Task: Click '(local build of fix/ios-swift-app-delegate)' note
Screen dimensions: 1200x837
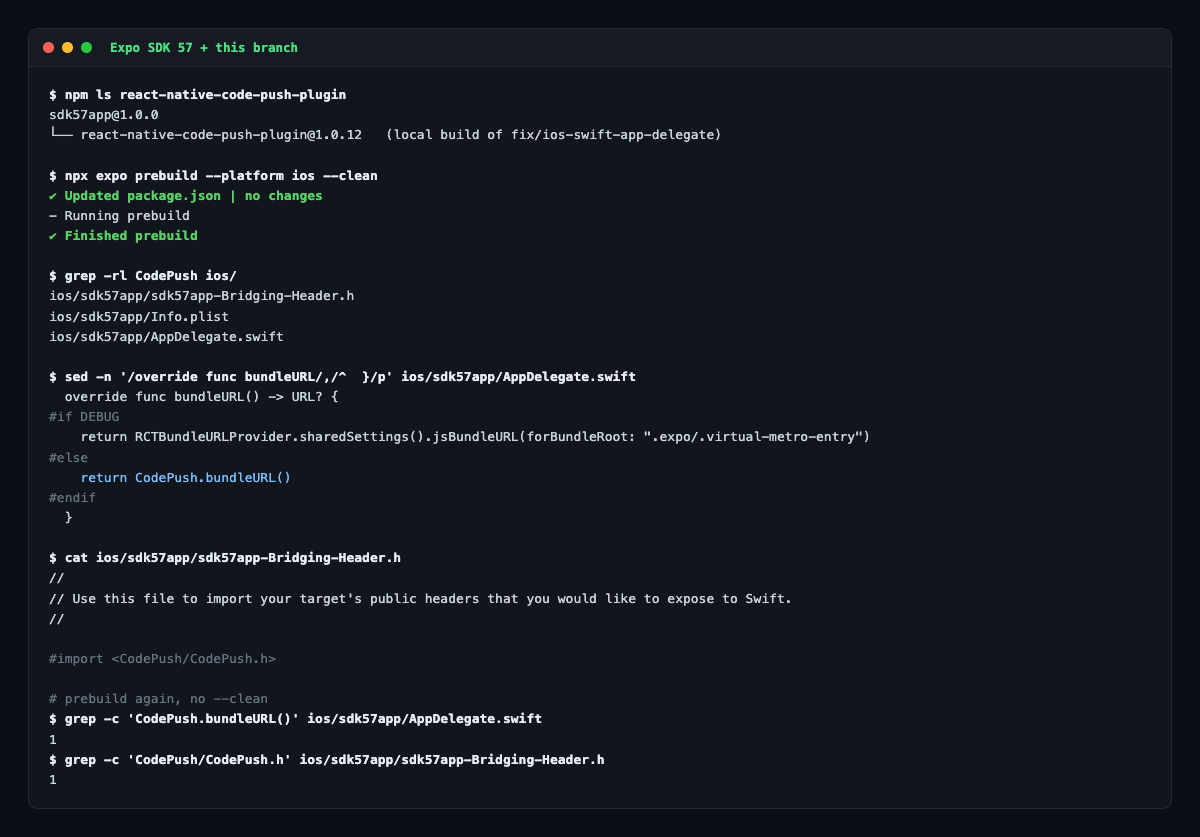Action: click(x=553, y=134)
